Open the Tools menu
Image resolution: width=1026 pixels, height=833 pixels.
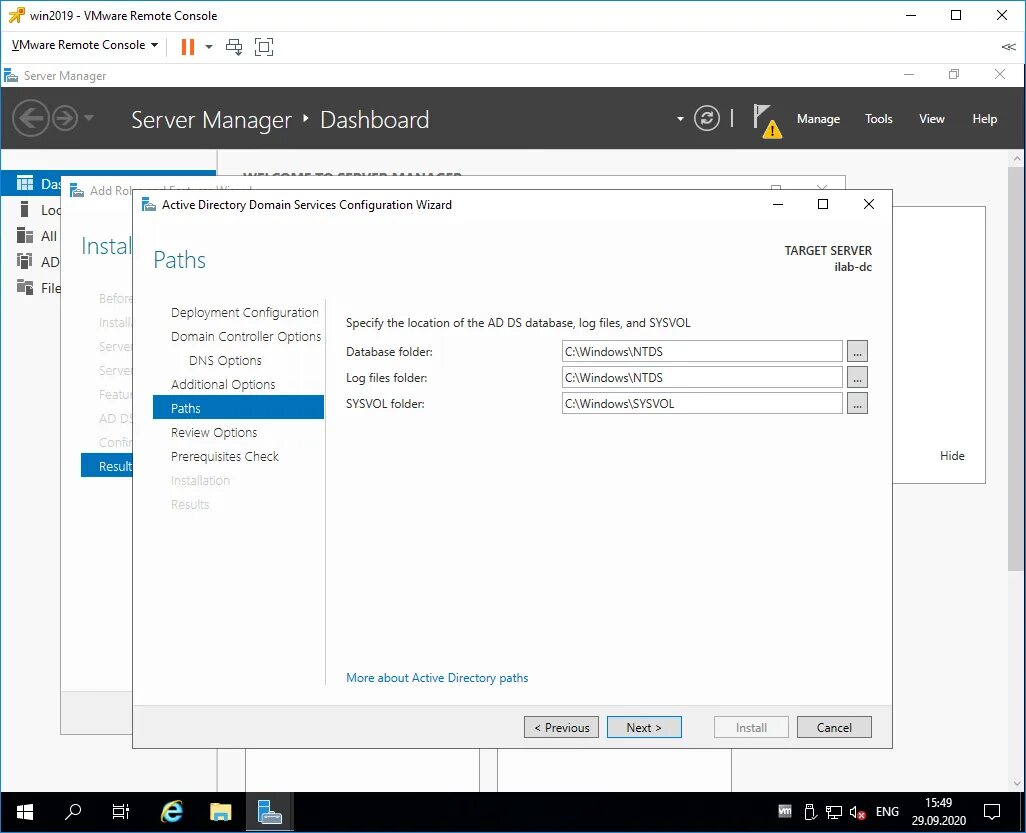coord(878,118)
